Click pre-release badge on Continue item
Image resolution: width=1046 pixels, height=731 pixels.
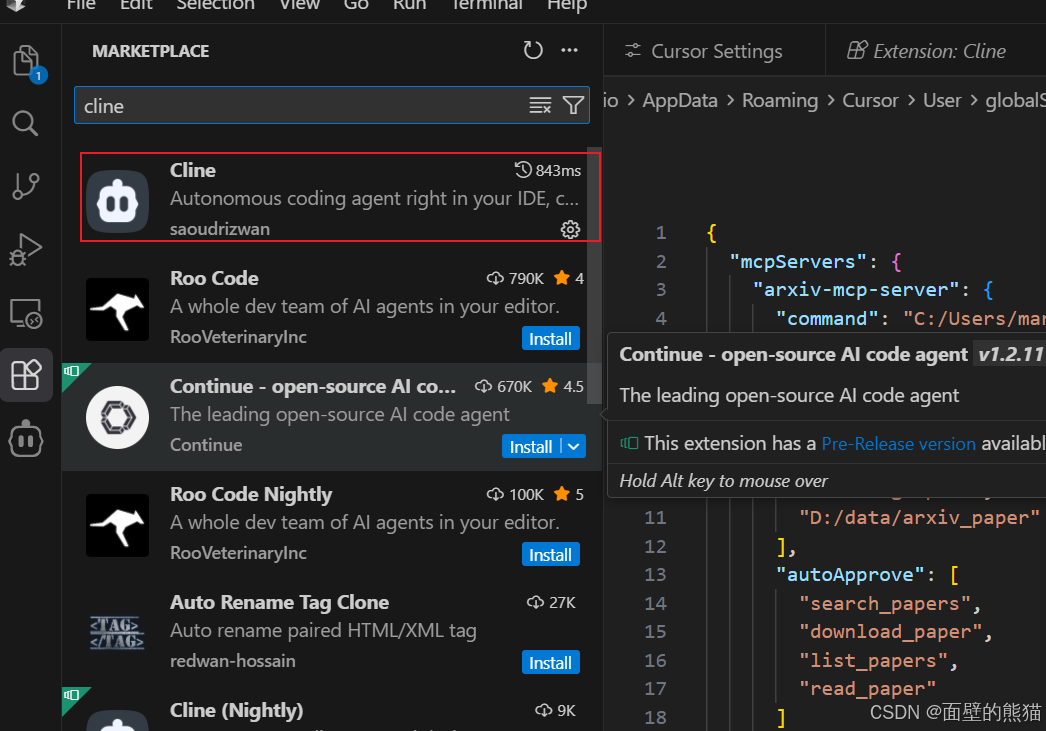pyautogui.click(x=72, y=372)
